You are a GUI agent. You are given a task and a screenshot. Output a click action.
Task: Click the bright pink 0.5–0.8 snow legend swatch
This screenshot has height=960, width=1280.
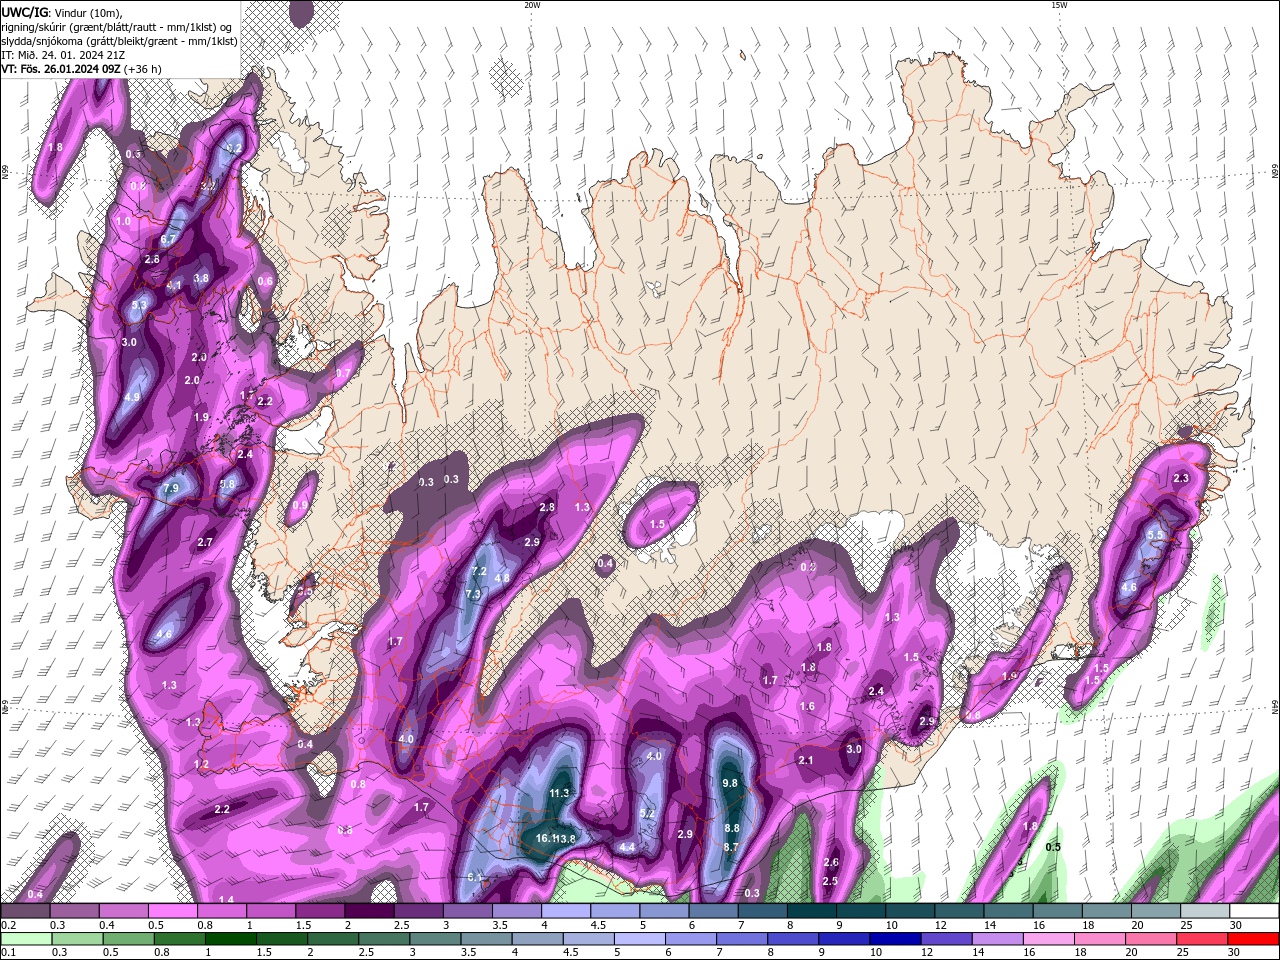click(173, 911)
